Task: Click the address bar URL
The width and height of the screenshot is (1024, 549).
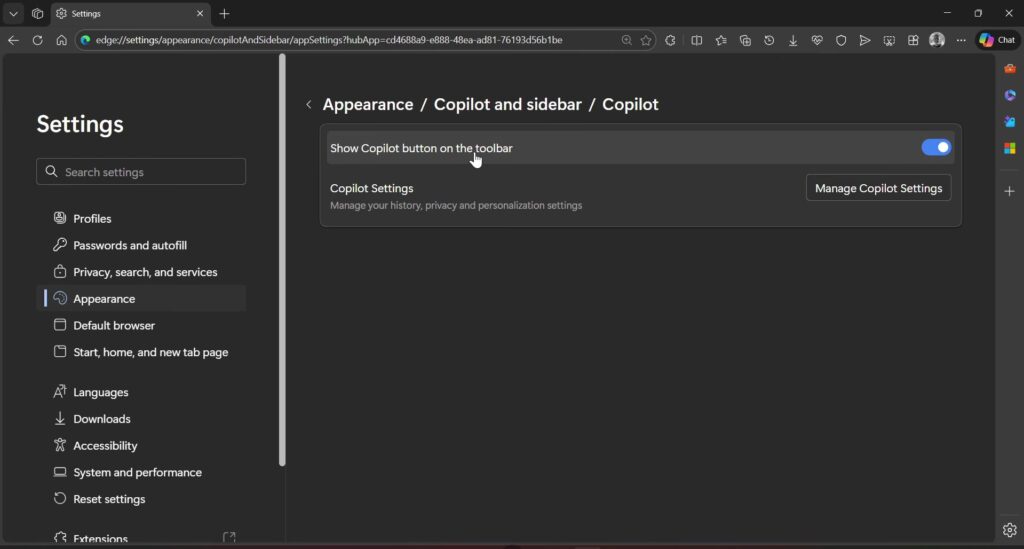Action: point(329,40)
